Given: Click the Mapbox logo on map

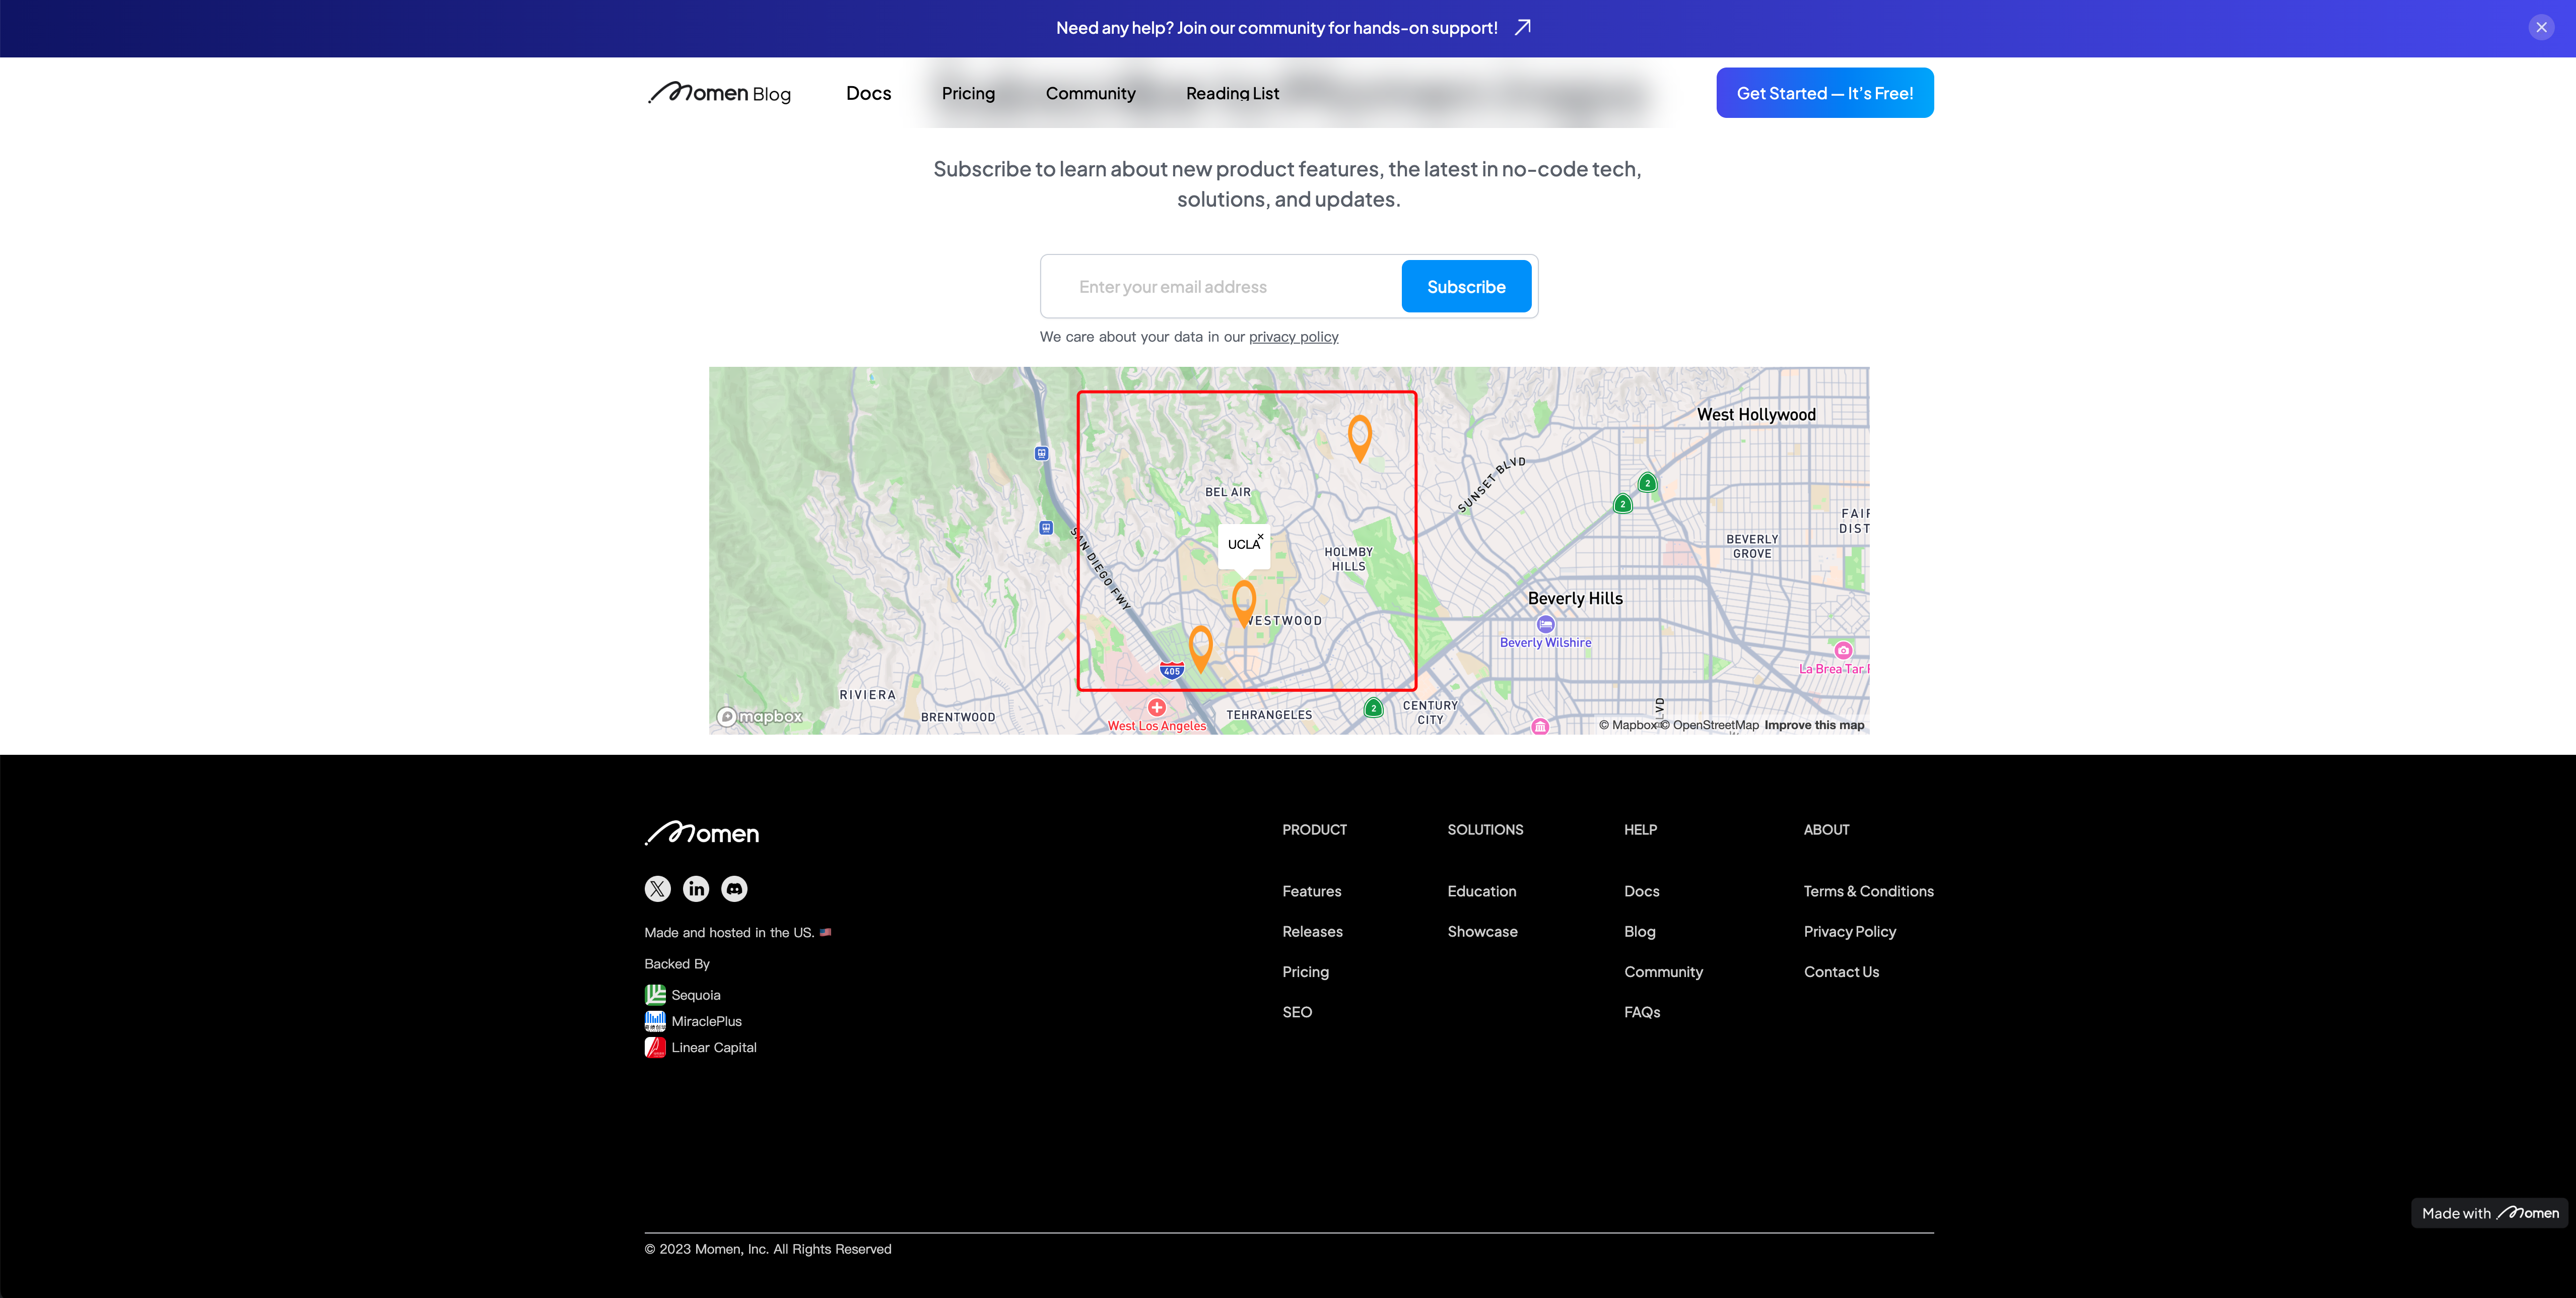Looking at the screenshot, I should click(x=760, y=716).
